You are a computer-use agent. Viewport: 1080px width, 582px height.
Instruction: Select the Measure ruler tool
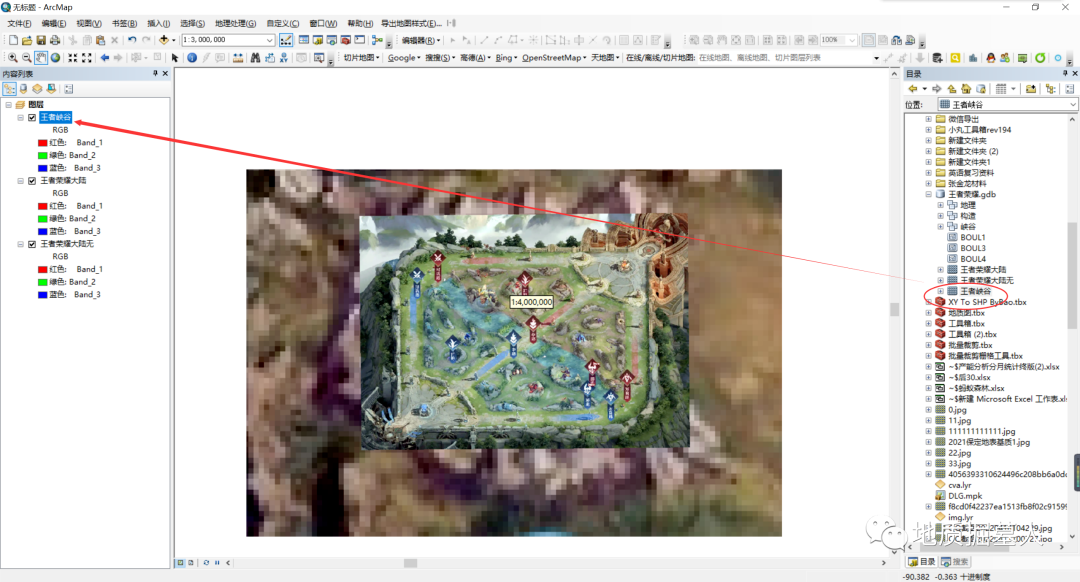pyautogui.click(x=238, y=58)
